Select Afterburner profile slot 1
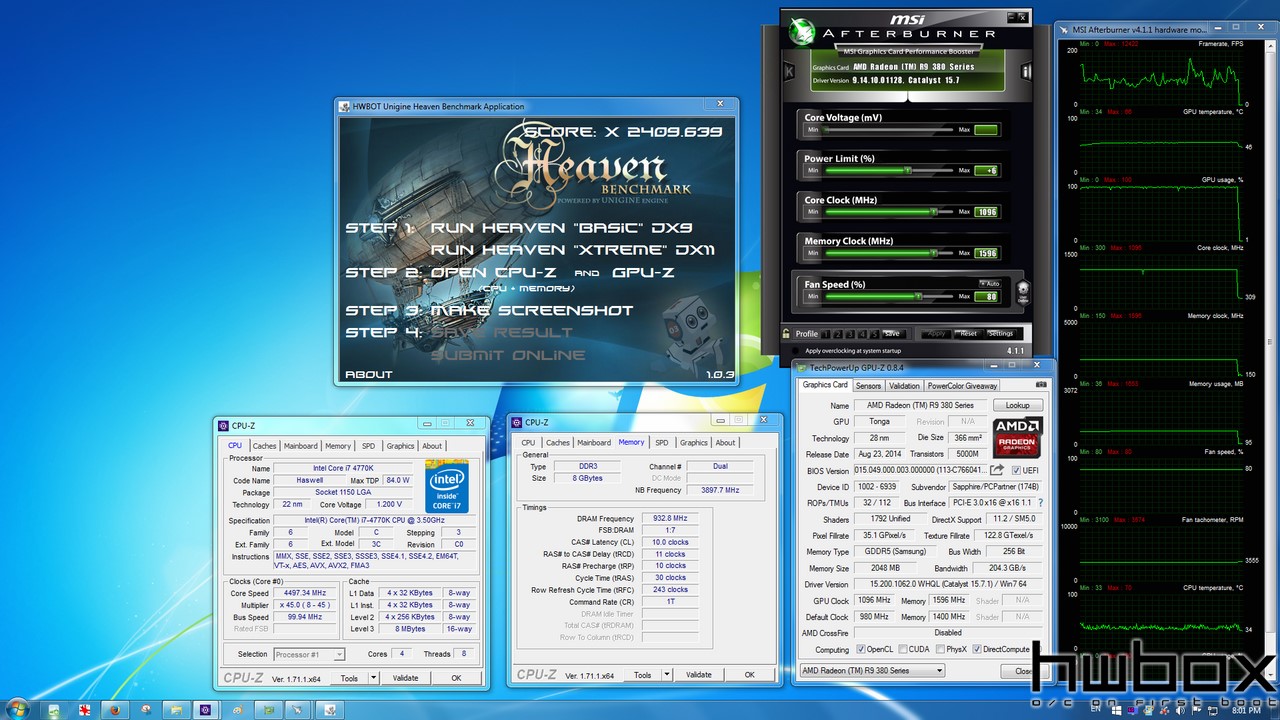This screenshot has width=1280, height=720. (826, 334)
